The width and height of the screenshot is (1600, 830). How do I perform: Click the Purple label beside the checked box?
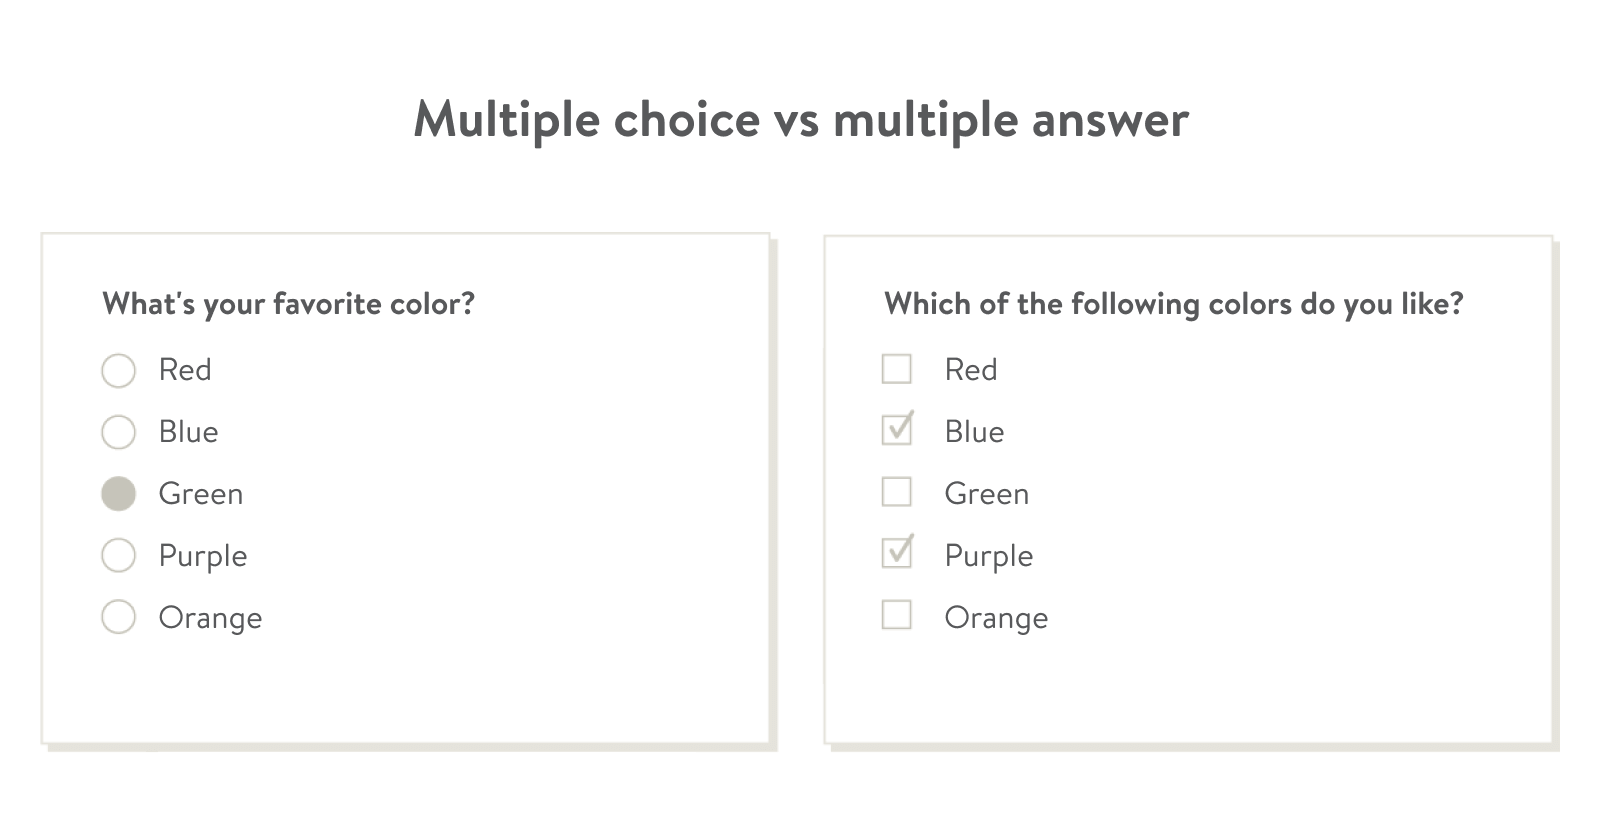[989, 557]
